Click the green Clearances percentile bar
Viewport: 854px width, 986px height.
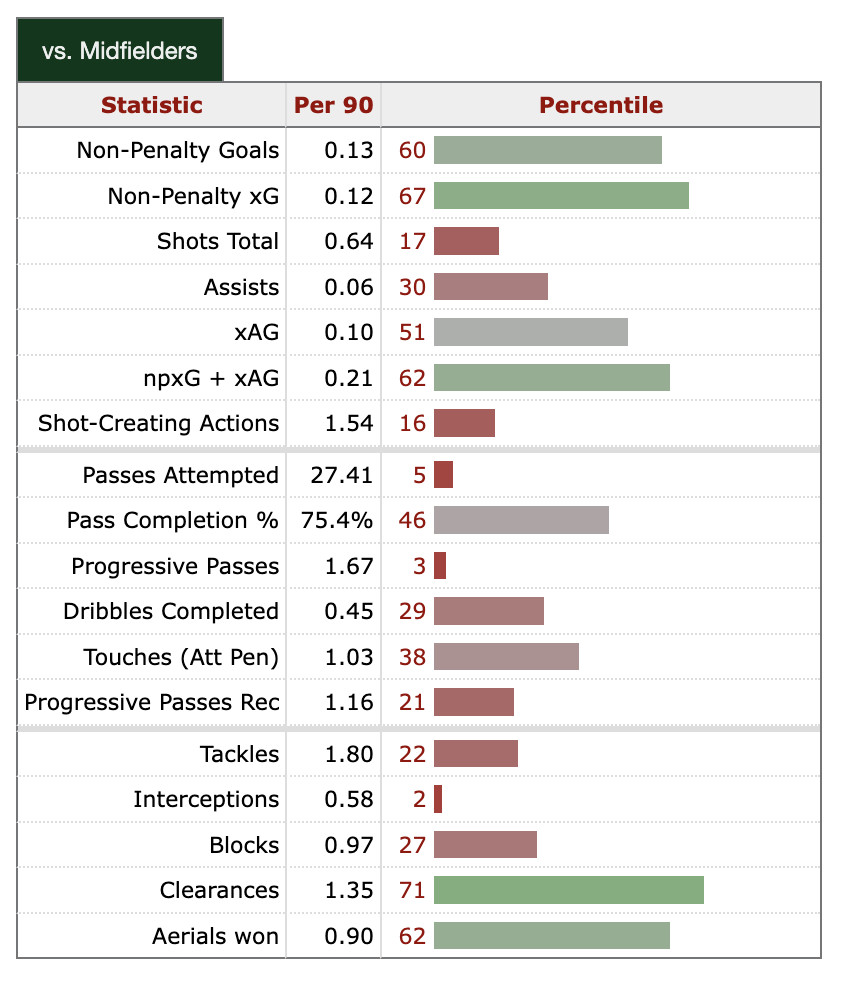(x=569, y=891)
